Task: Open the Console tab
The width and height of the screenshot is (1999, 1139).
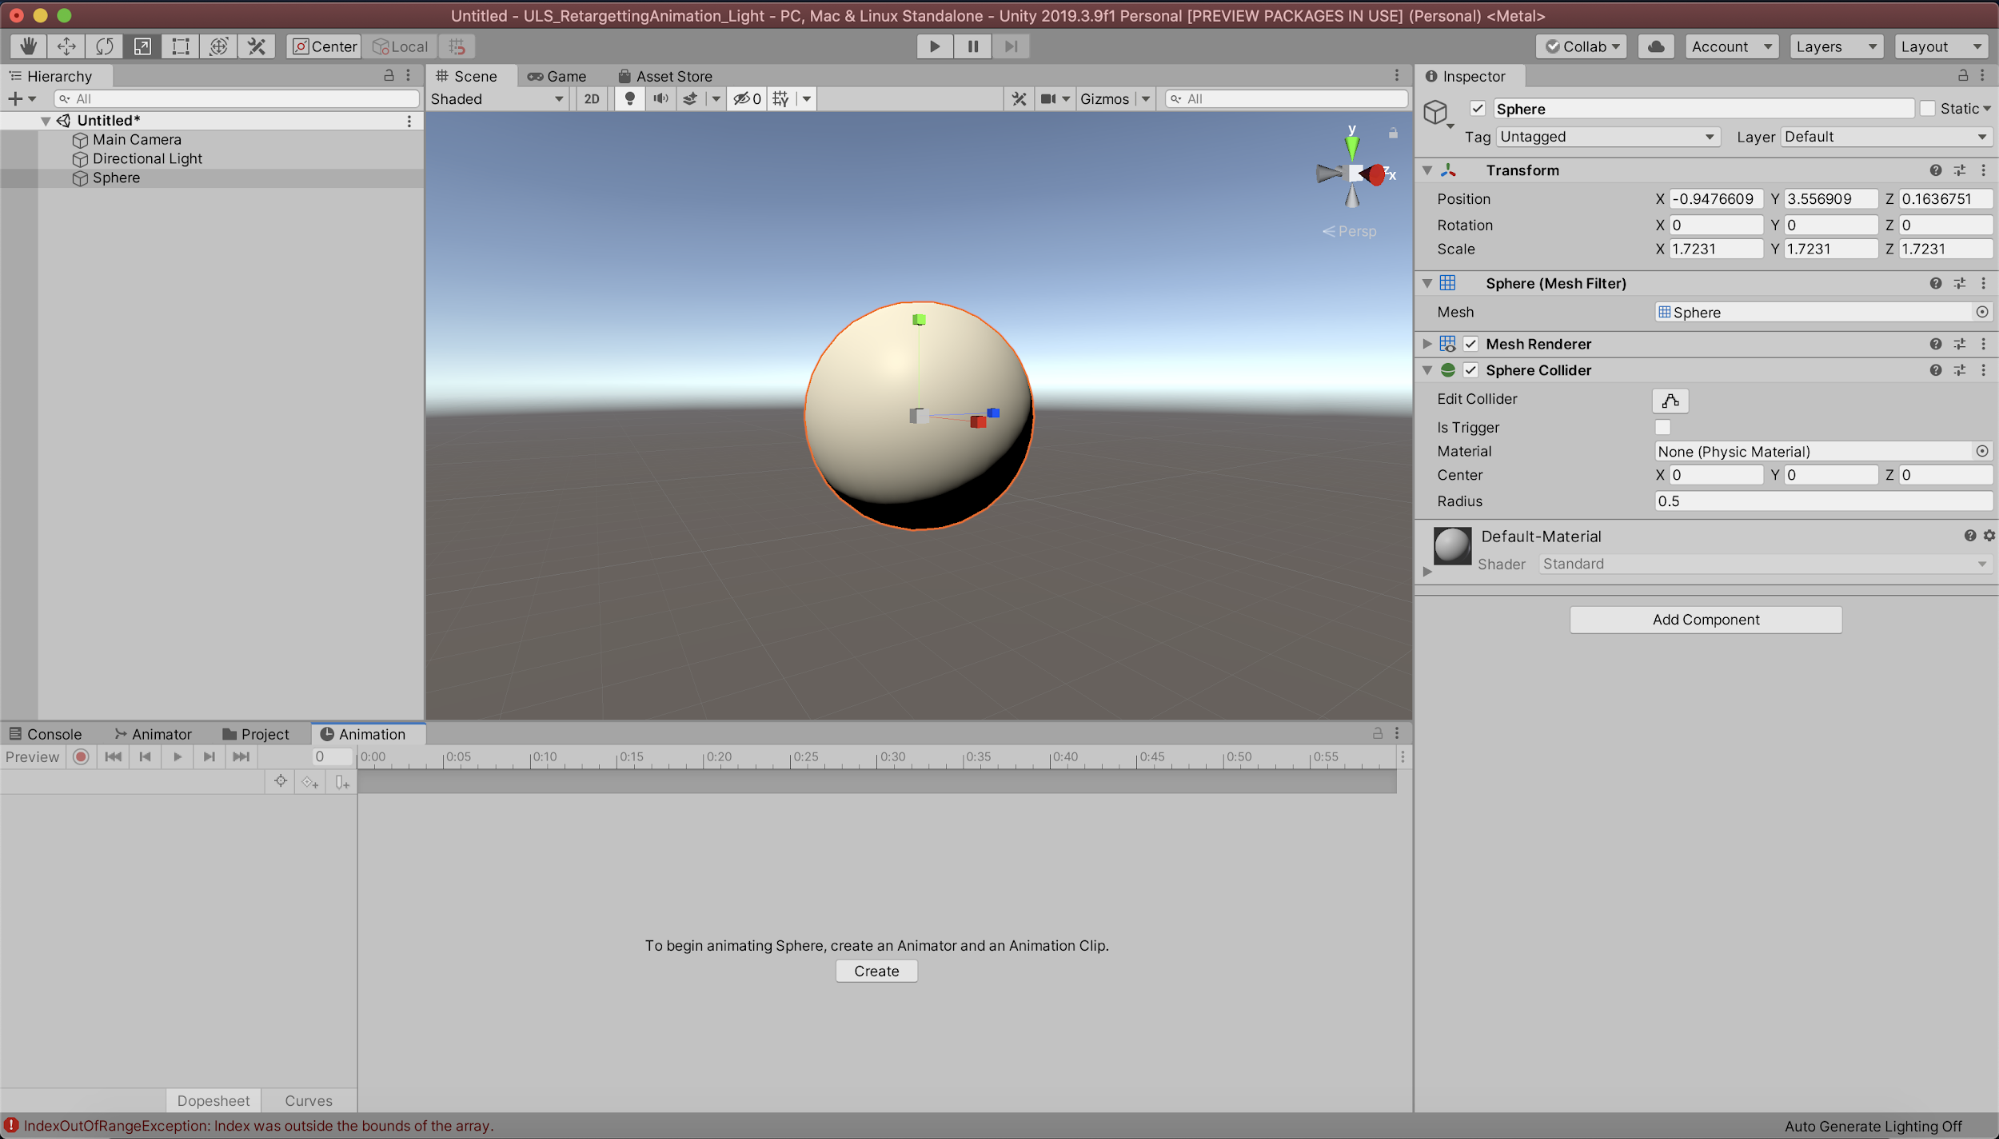Action: pyautogui.click(x=45, y=734)
